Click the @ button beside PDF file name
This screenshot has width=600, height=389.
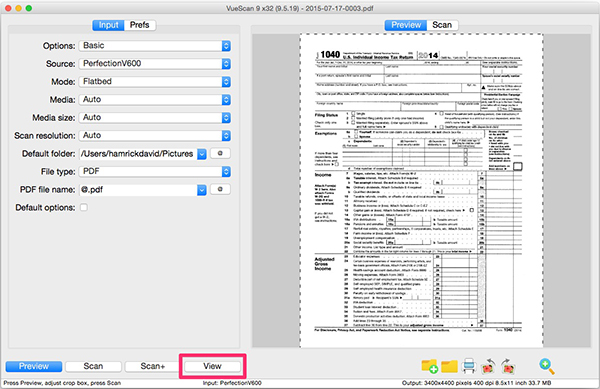[x=220, y=189]
